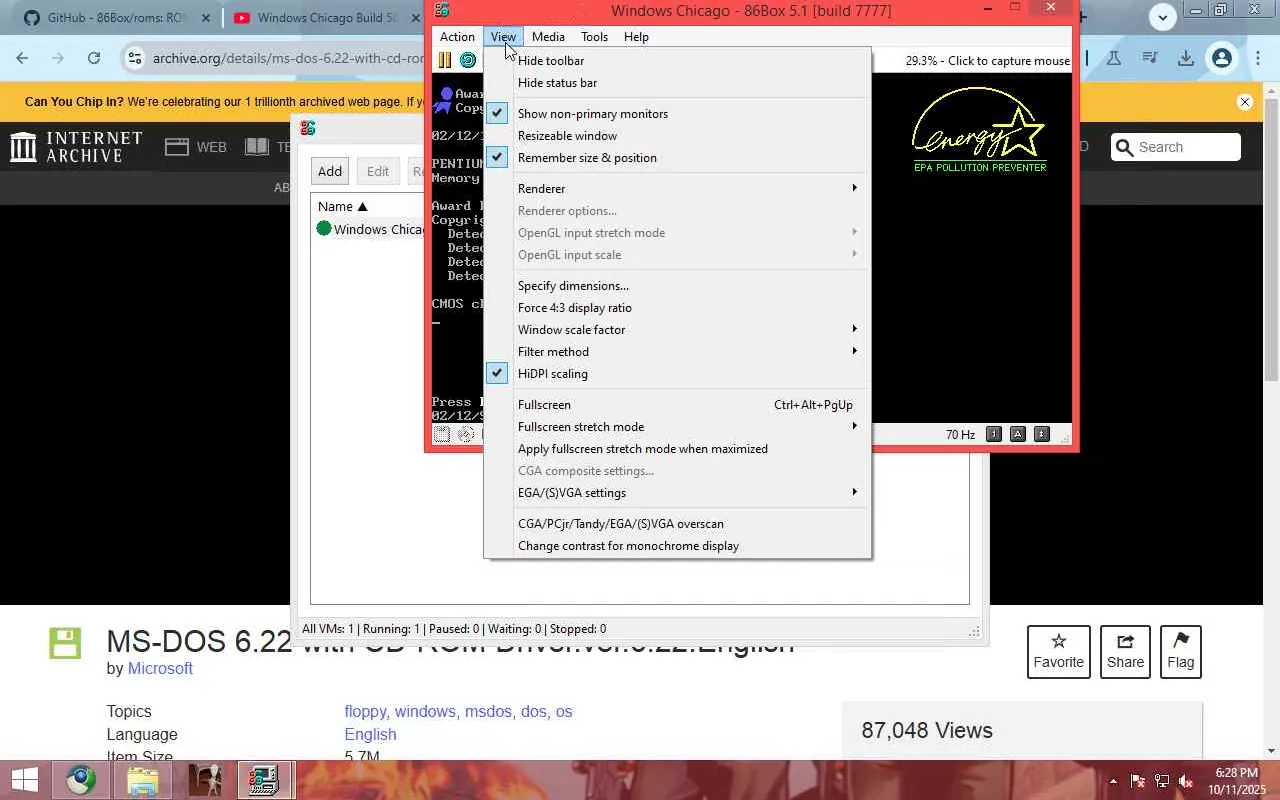The height and width of the screenshot is (800, 1280).
Task: Select Fullscreen from the View menu
Action: [678, 405]
